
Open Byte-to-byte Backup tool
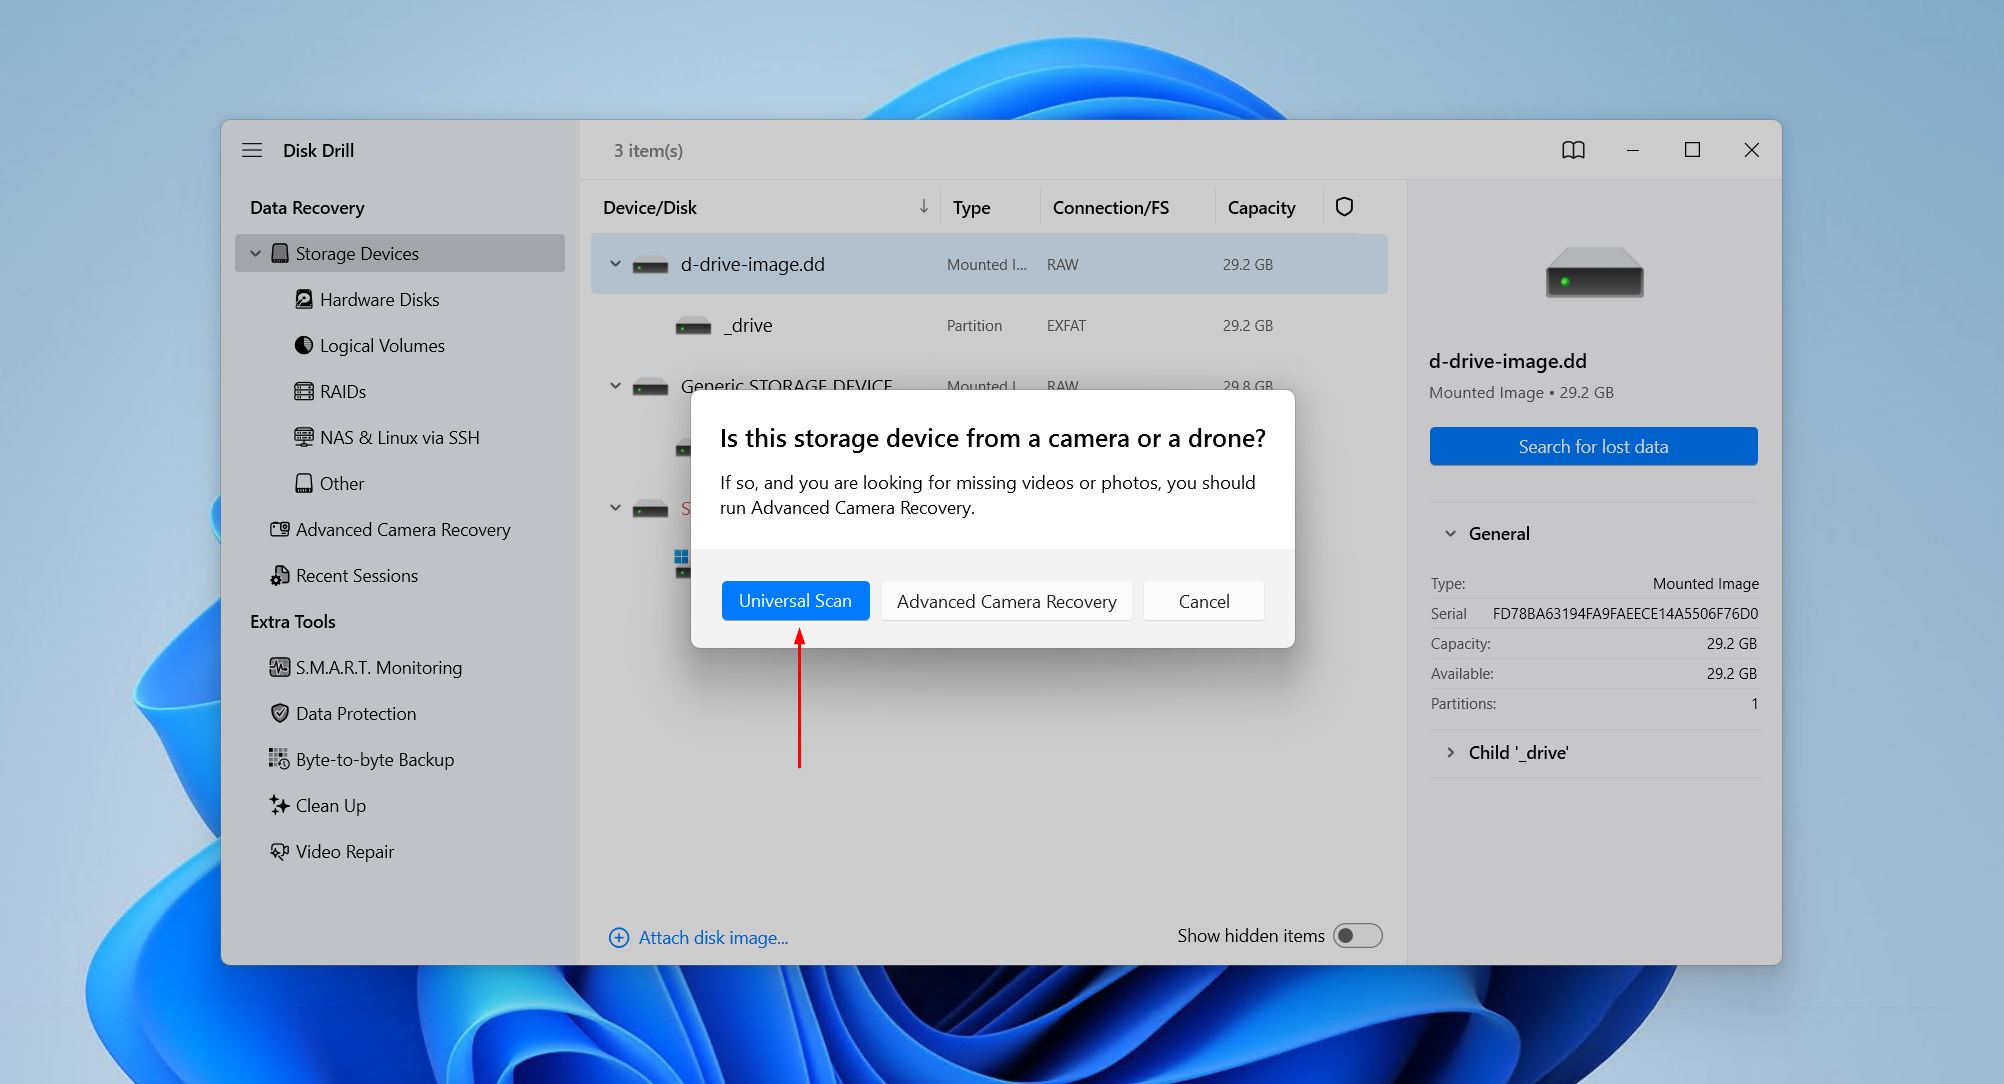click(375, 759)
